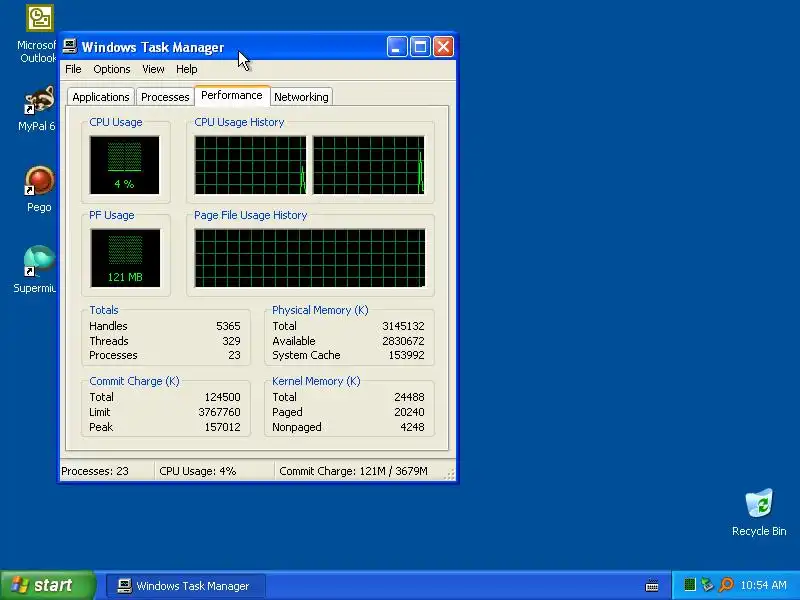This screenshot has height=600, width=800.
Task: Click the Handles value 5365
Action: click(x=228, y=326)
